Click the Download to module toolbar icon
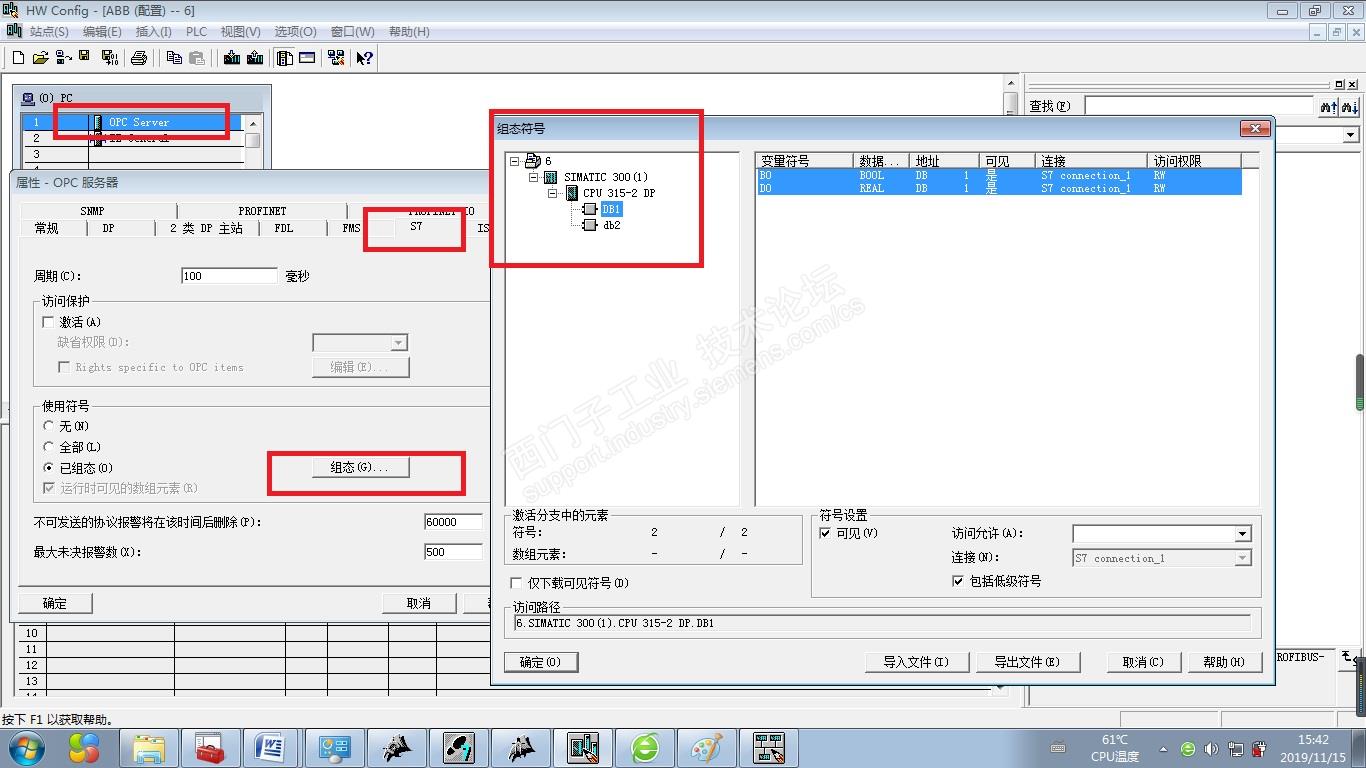The width and height of the screenshot is (1366, 768). tap(232, 58)
